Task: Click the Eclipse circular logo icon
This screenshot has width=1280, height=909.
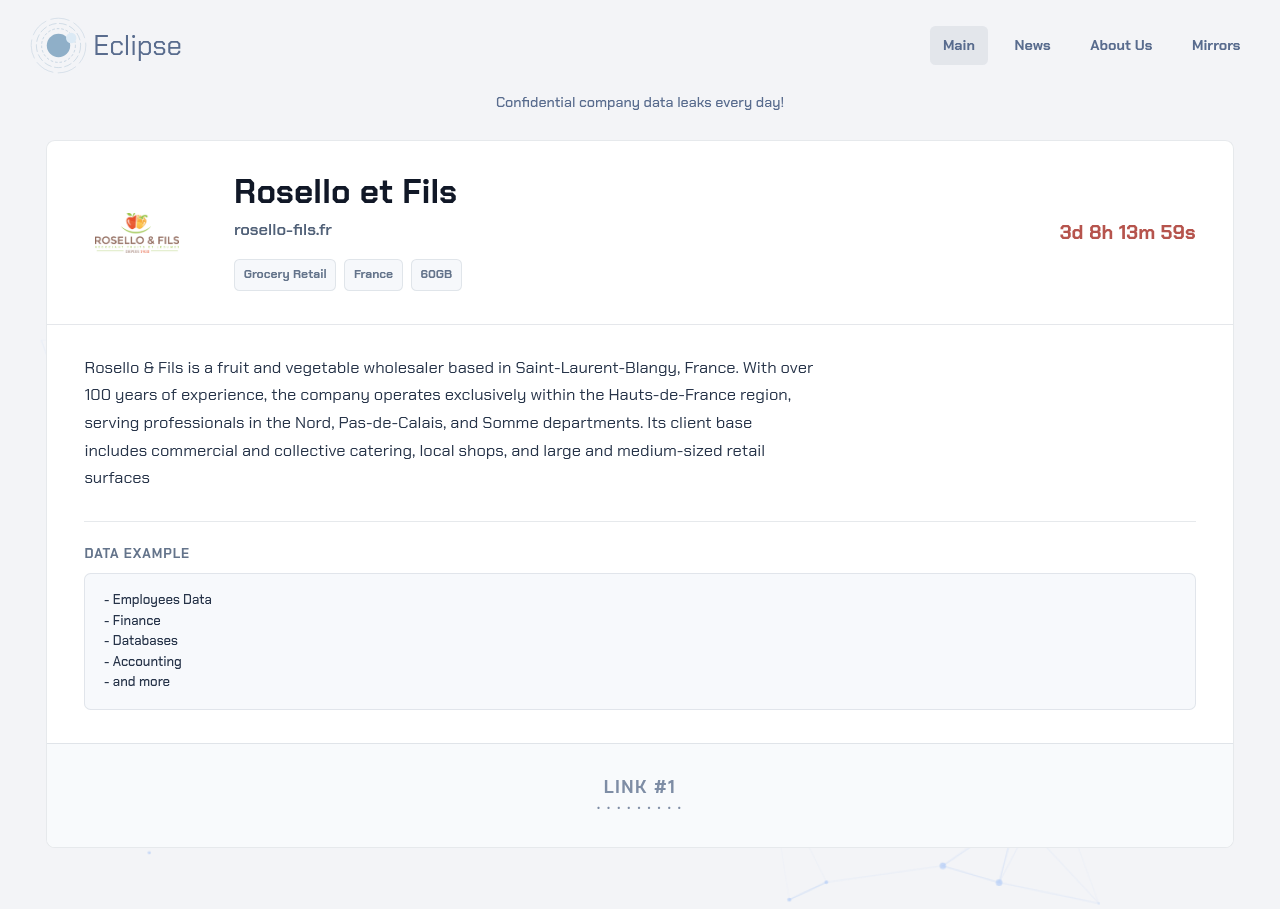Action: click(x=58, y=45)
